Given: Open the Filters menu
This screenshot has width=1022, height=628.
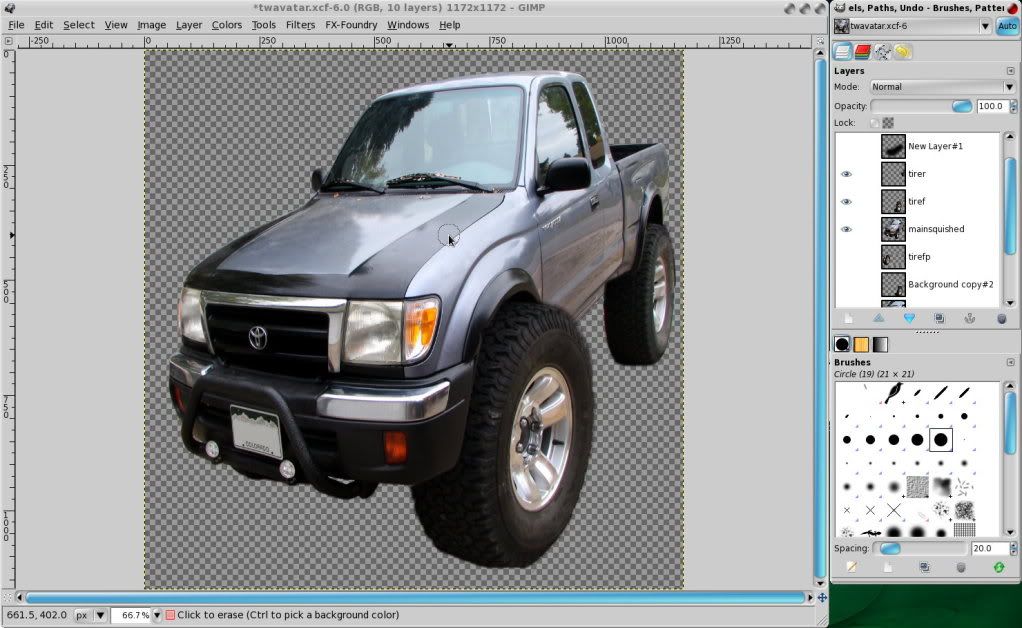Looking at the screenshot, I should (x=300, y=25).
